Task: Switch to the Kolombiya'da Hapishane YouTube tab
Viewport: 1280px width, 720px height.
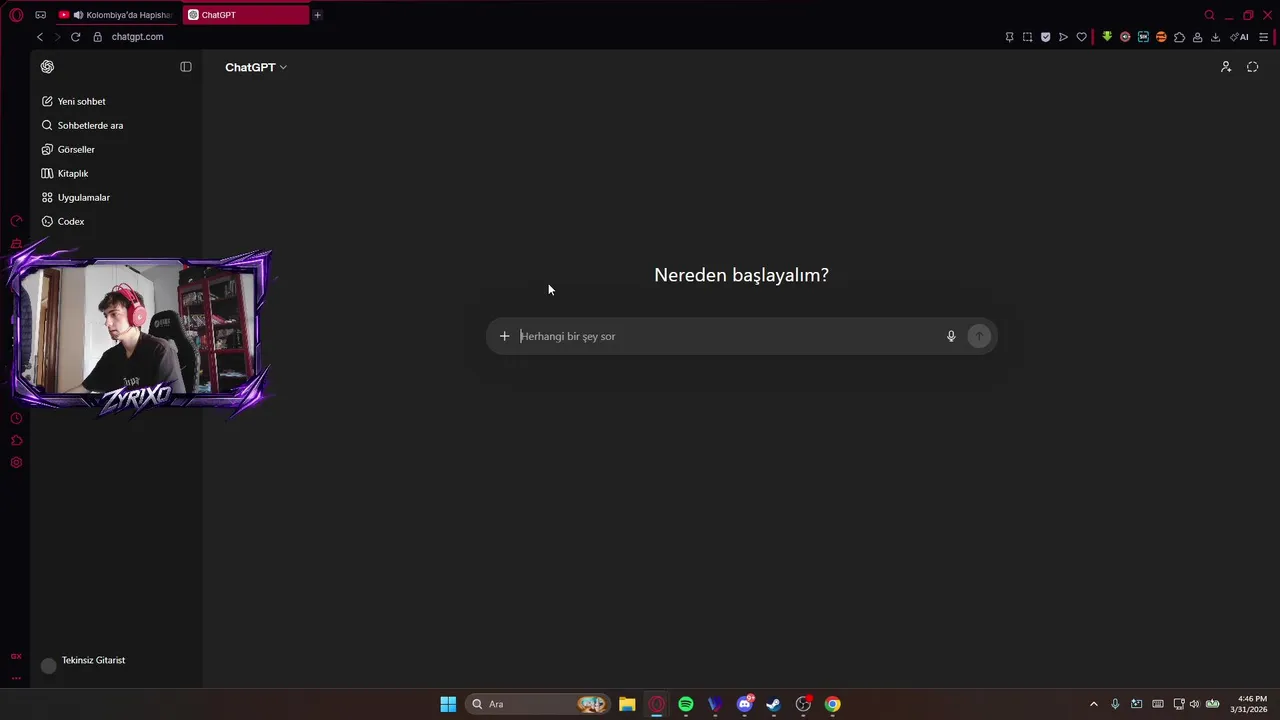Action: coord(115,15)
